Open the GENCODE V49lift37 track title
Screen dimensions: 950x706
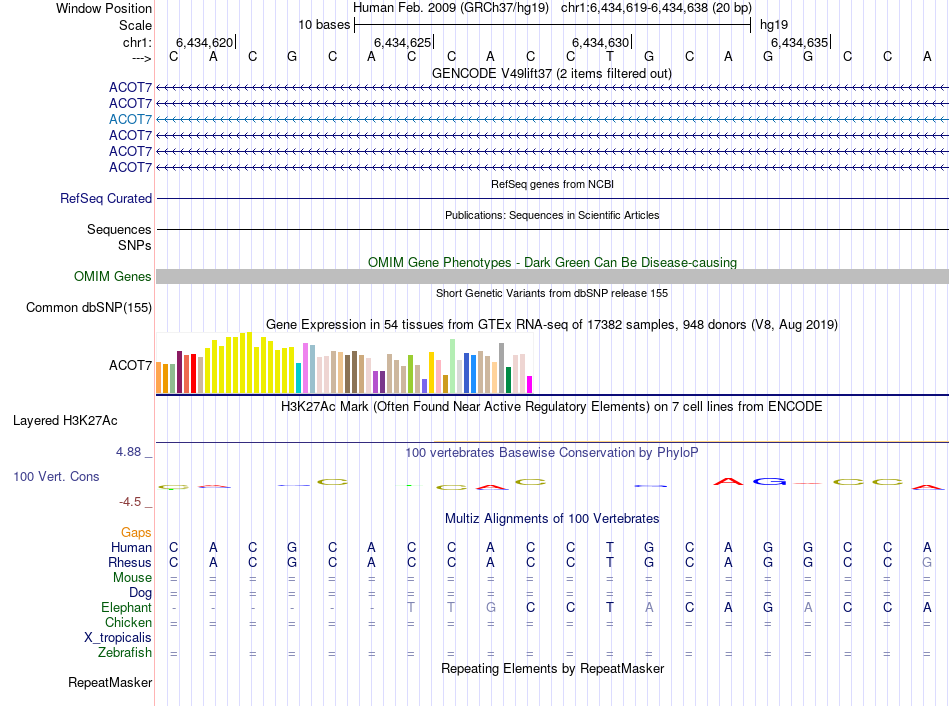pos(551,73)
